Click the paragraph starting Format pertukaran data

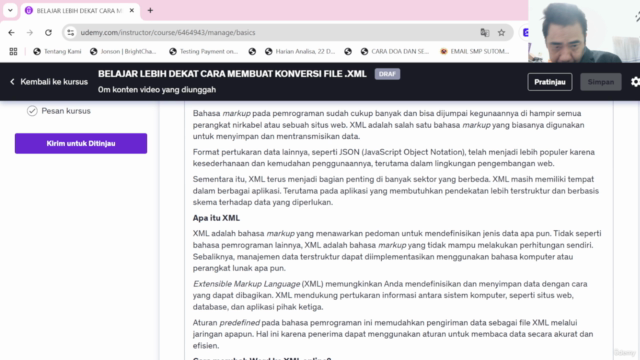(x=395, y=158)
